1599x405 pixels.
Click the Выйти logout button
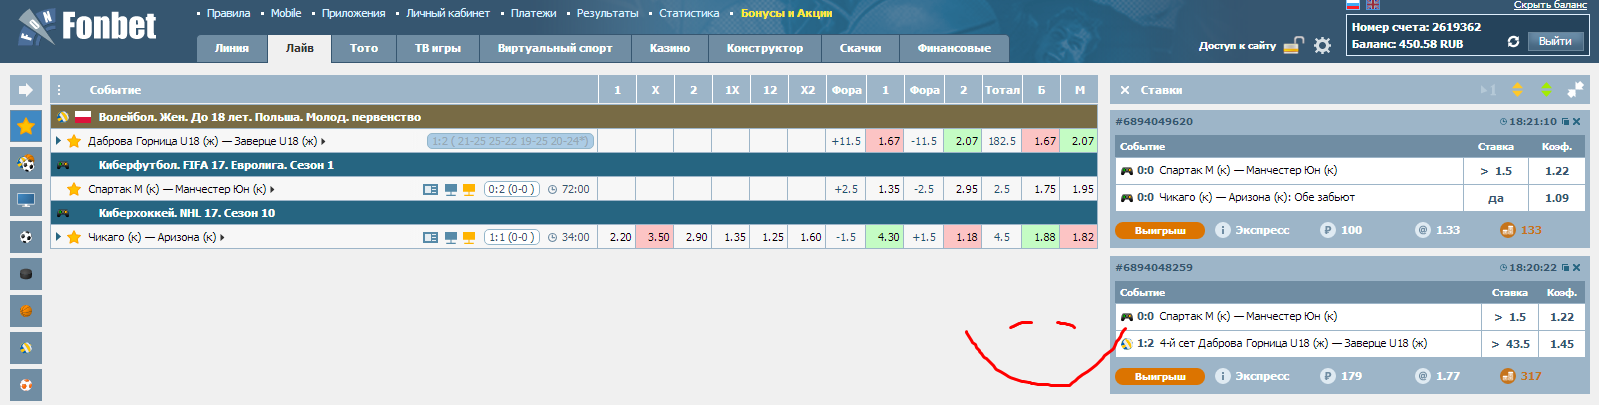1555,42
